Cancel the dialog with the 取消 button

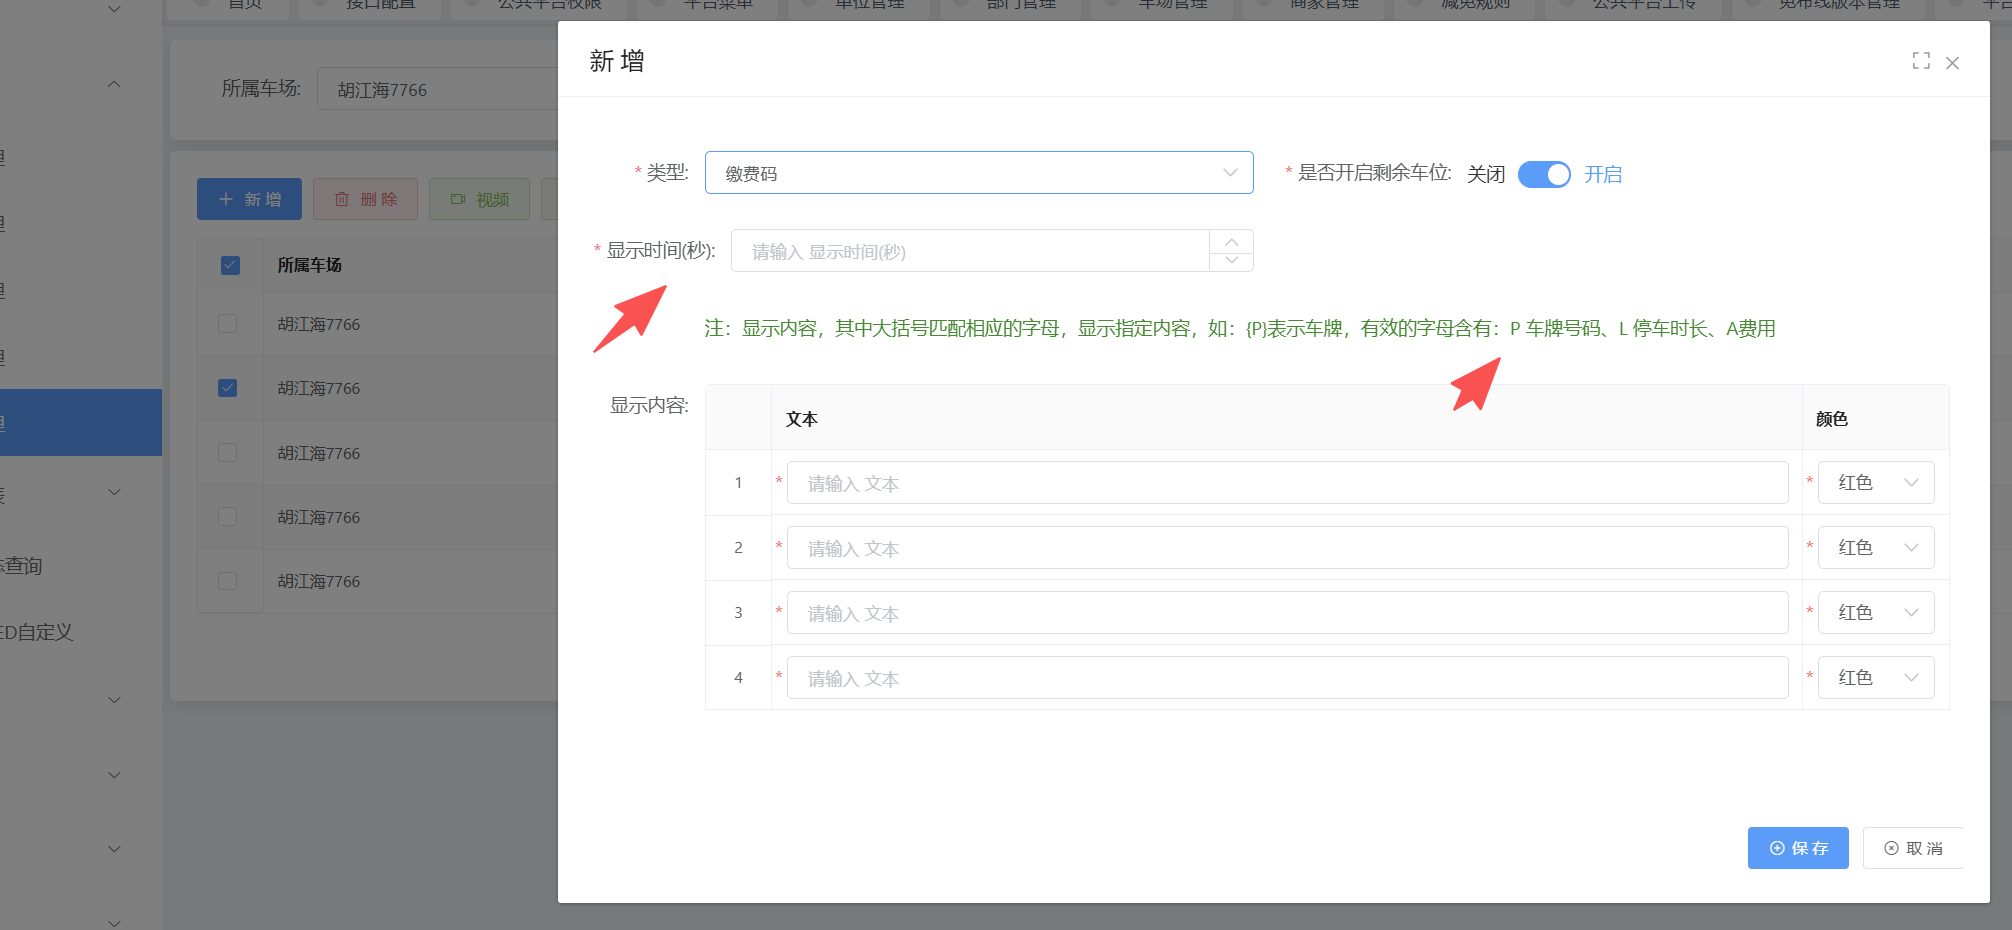(1913, 848)
